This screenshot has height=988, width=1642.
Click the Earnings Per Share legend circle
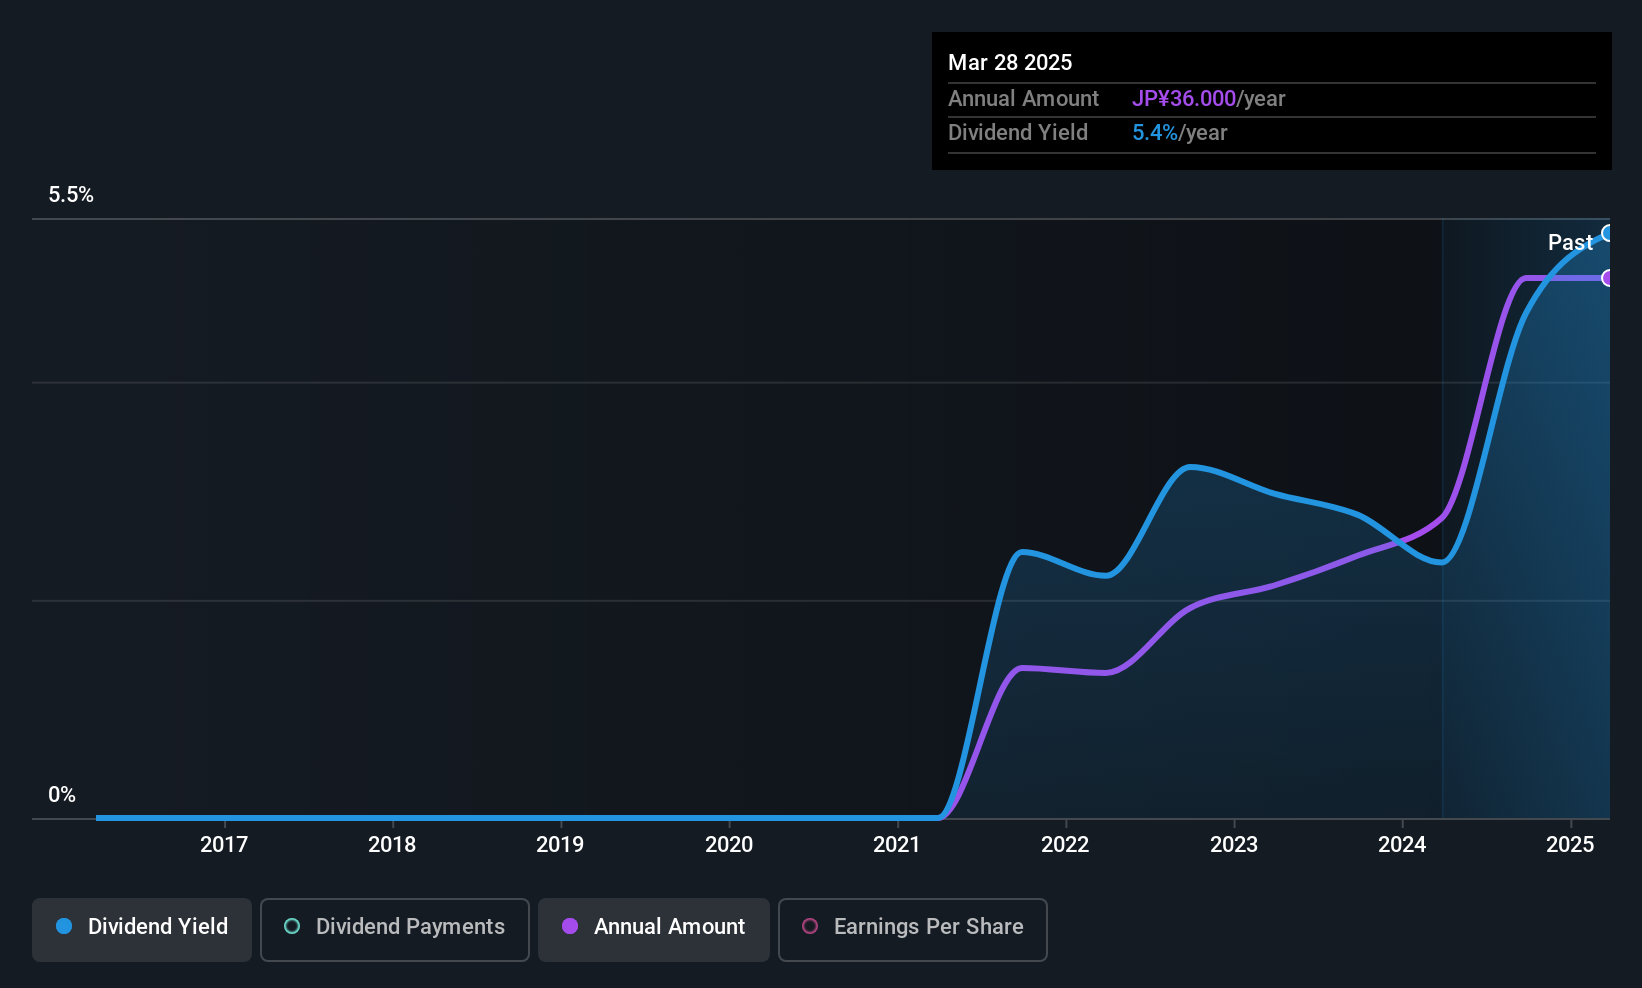[x=810, y=927]
